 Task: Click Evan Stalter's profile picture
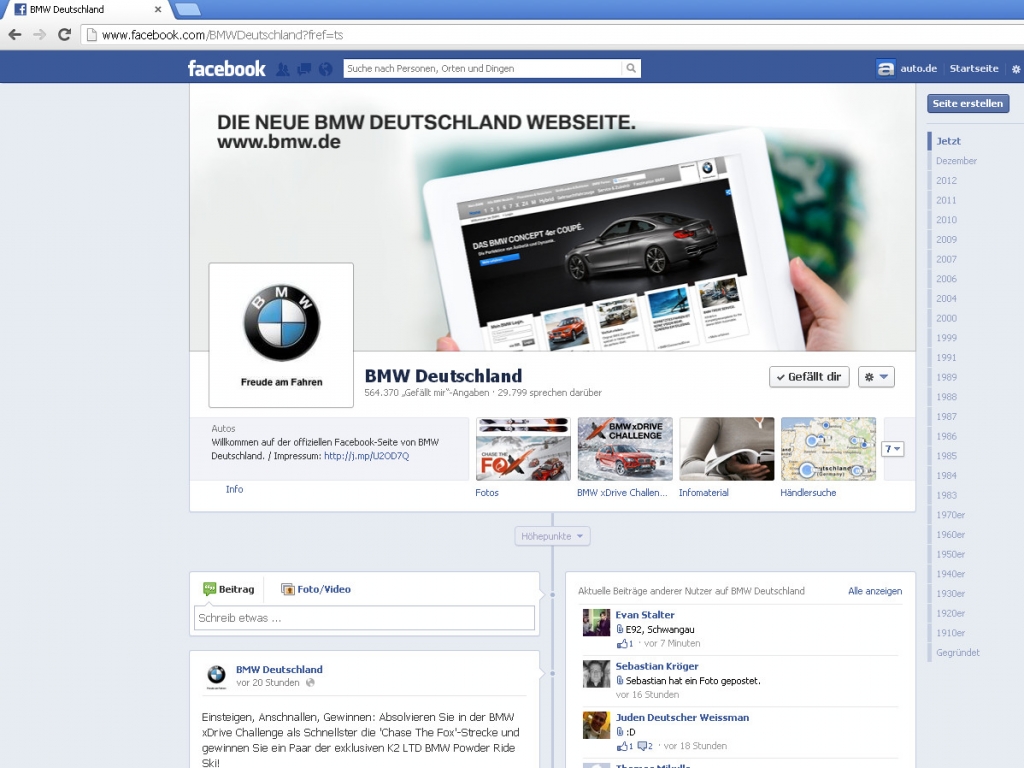click(596, 622)
